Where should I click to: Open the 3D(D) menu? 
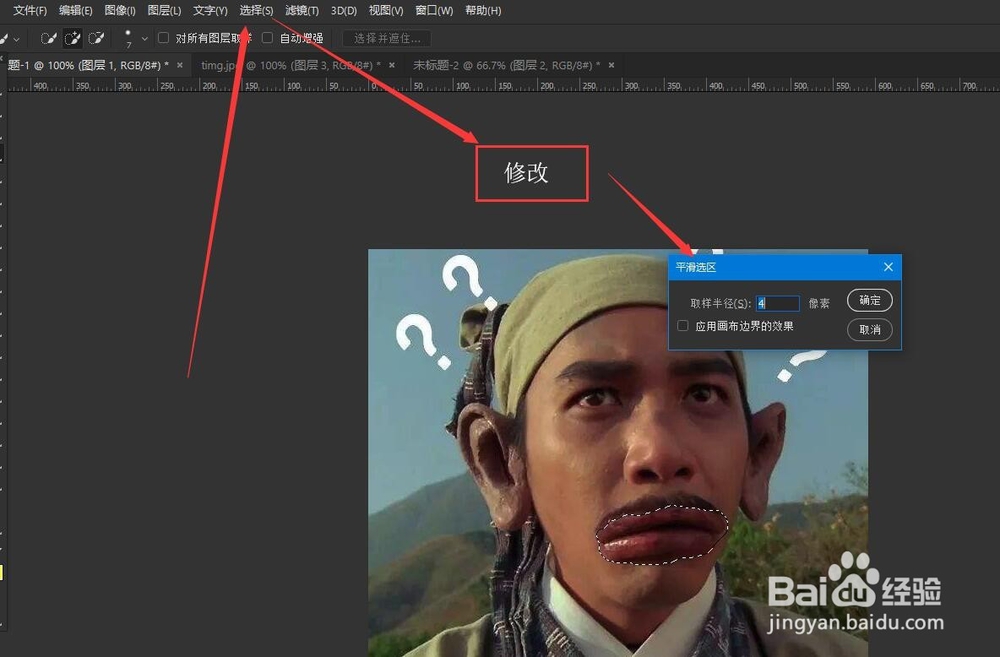click(344, 10)
